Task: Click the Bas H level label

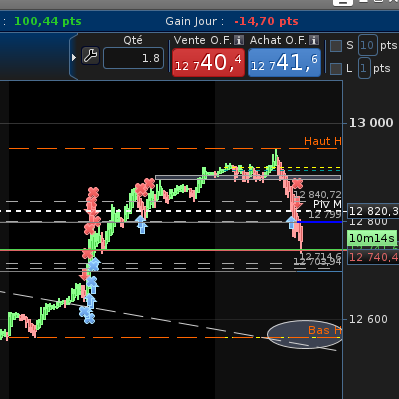Action: (x=325, y=330)
